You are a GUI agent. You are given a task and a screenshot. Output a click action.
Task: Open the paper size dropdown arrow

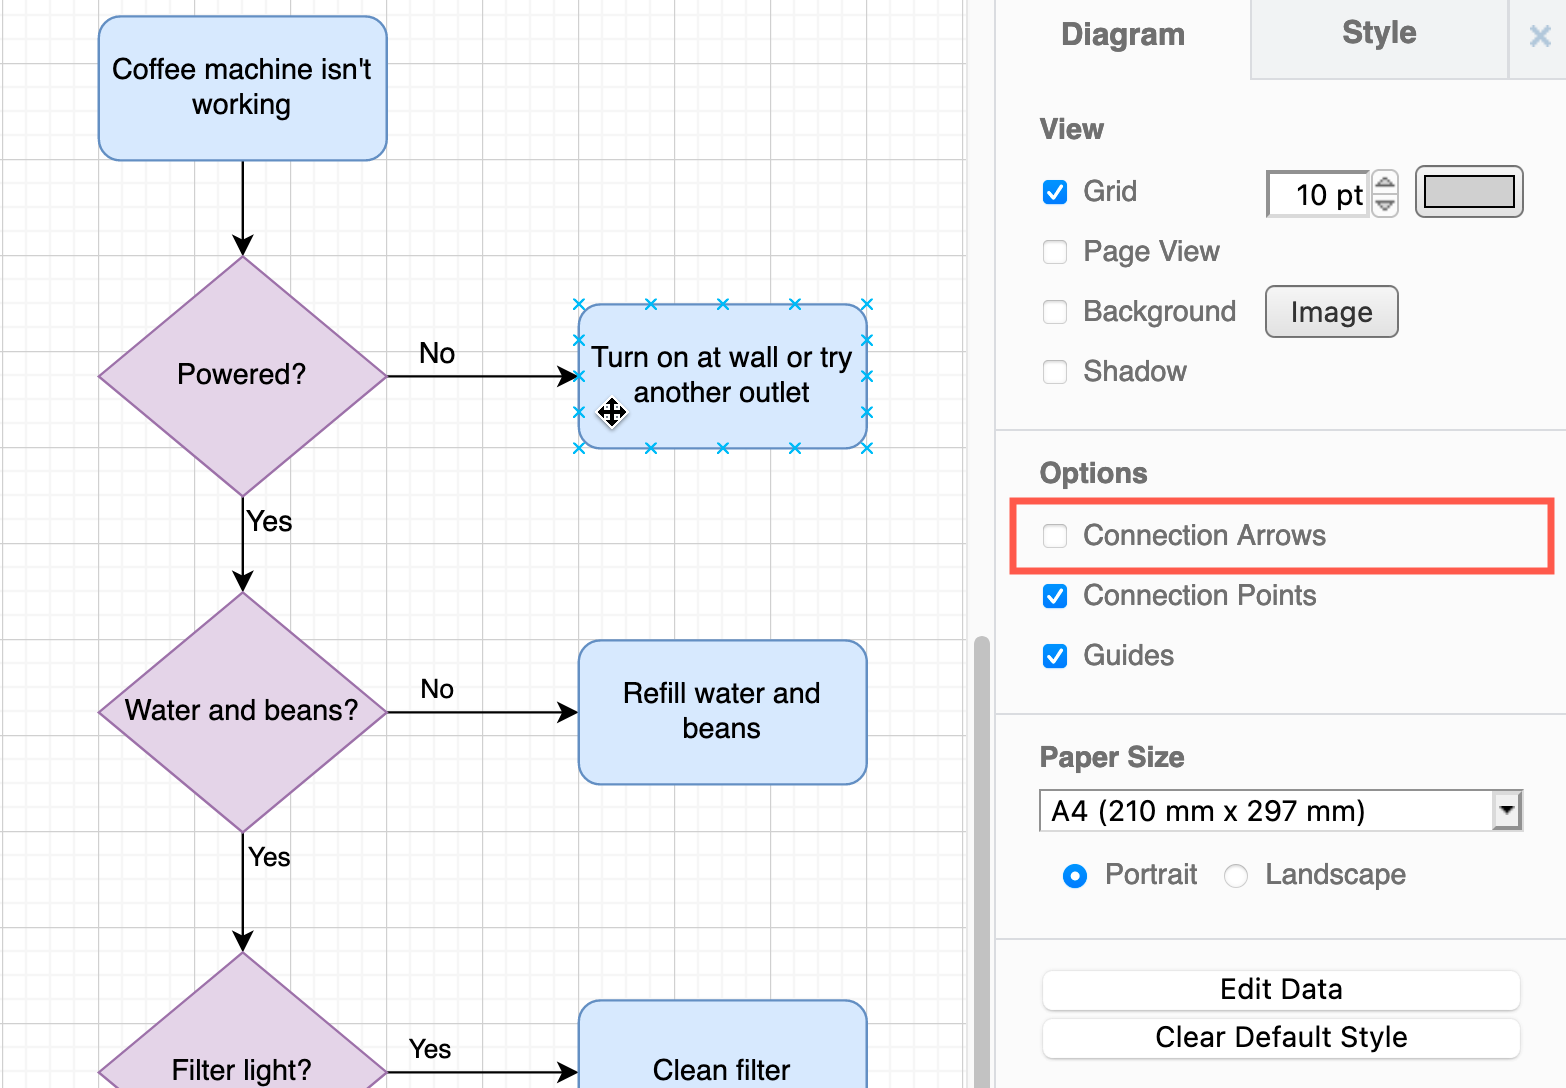coord(1506,810)
